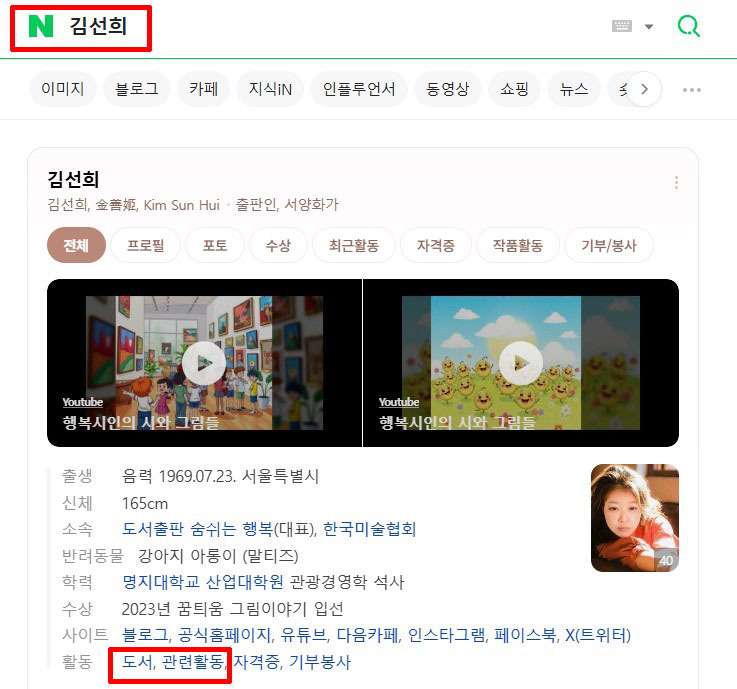Select the 뉴스 search tab
This screenshot has height=689, width=737.
574,89
